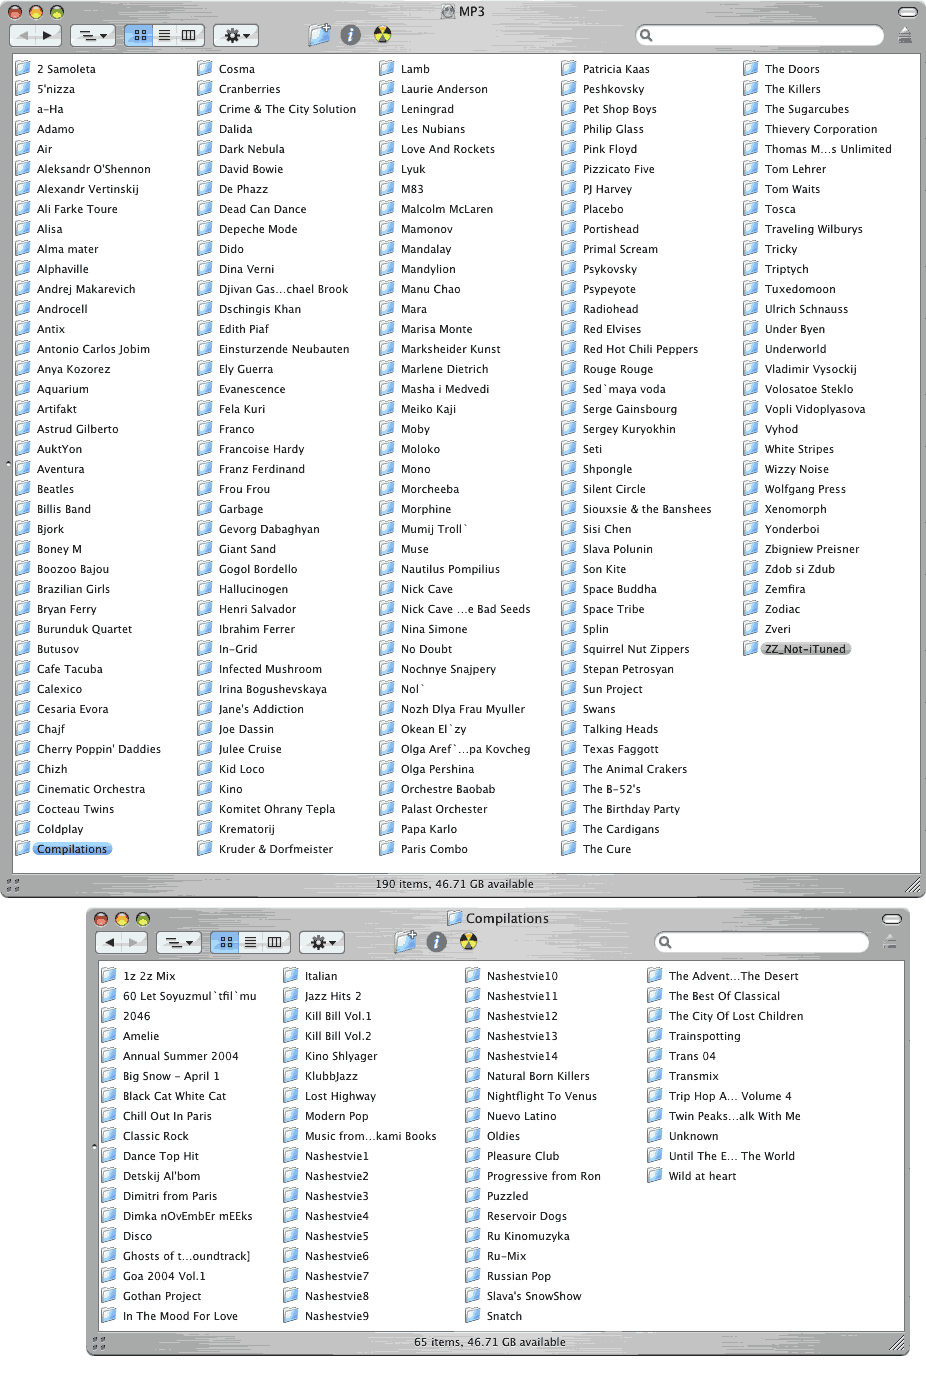This screenshot has height=1400, width=926.
Task: Open path dropdown in Compilations window toolbar
Action: coord(179,942)
